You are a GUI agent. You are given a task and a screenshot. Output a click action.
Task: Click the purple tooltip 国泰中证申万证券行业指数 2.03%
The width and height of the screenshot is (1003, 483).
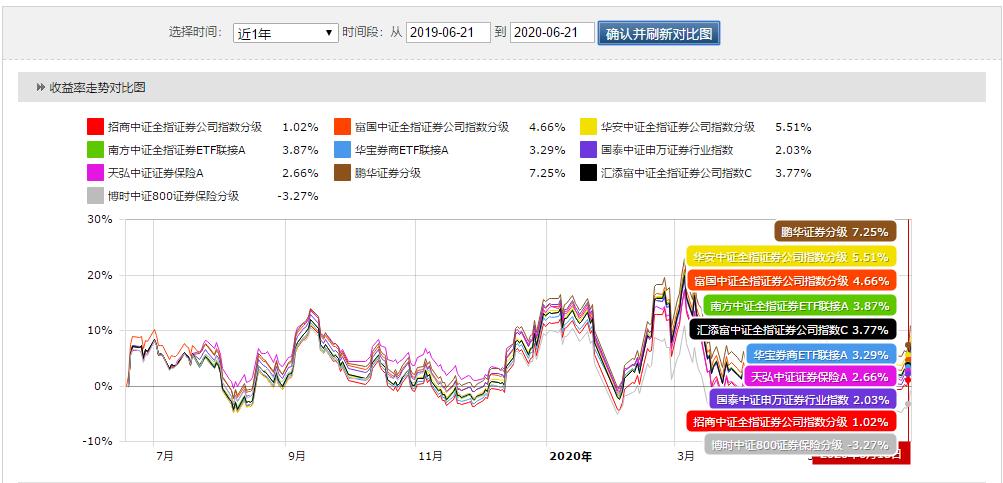[803, 400]
